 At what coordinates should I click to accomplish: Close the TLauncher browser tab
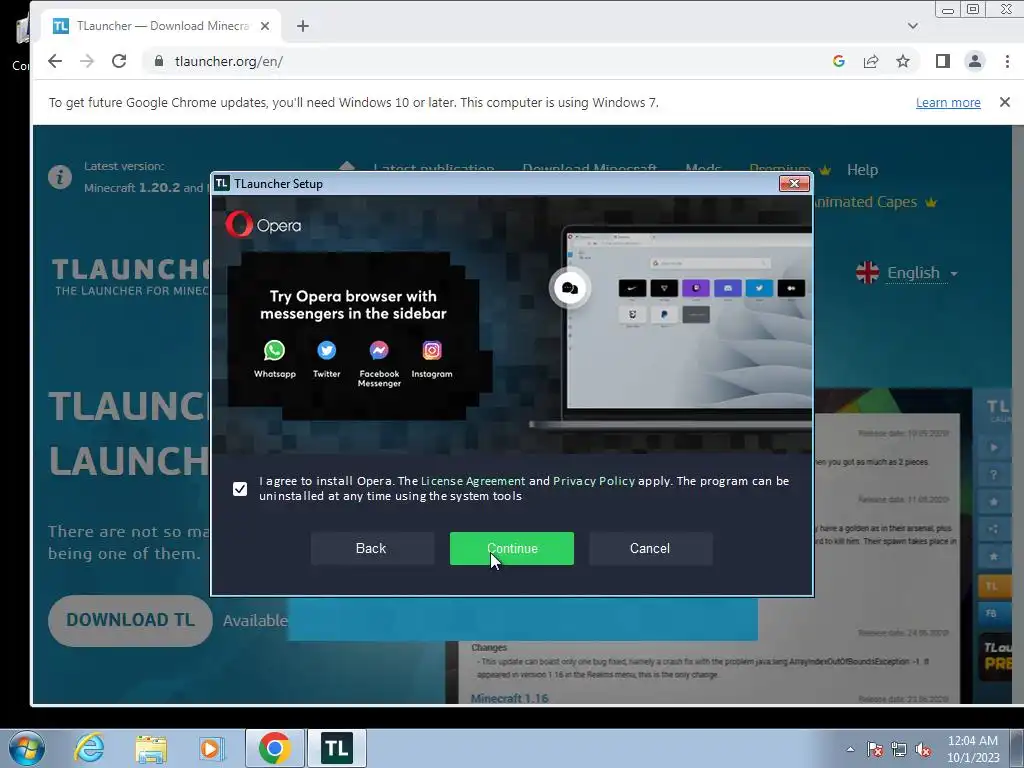pos(264,26)
